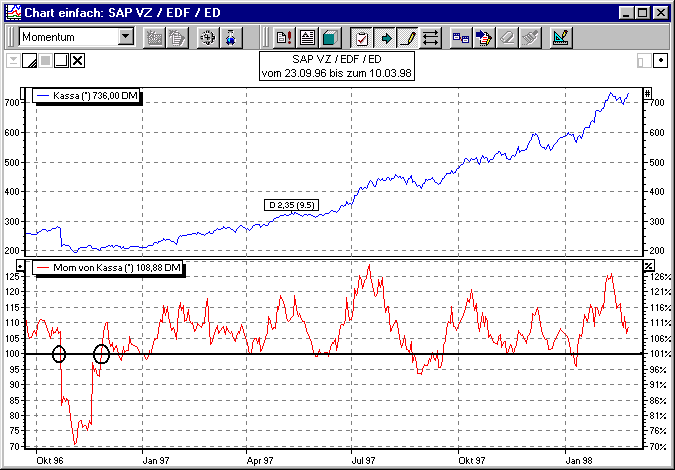Click the text page toolbar icon
The height and width of the screenshot is (470, 675).
[307, 38]
